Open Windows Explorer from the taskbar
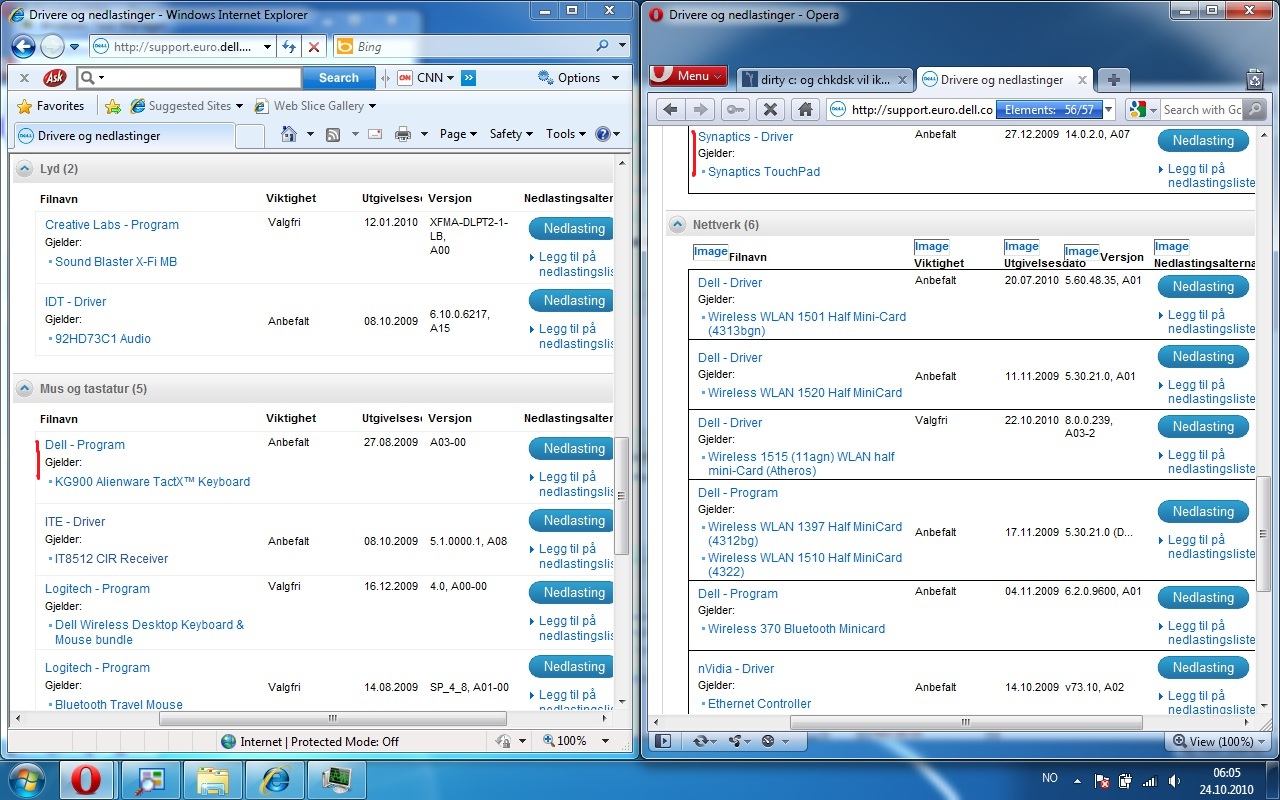1280x800 pixels. [x=212, y=778]
